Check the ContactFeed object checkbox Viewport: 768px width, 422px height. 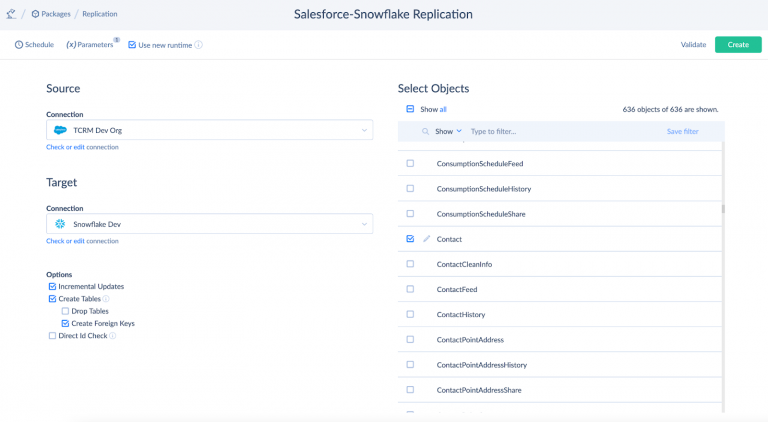click(410, 289)
